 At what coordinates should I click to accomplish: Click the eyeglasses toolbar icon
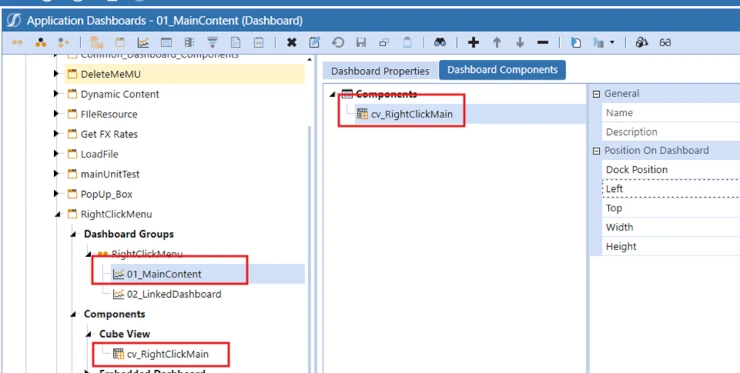tap(665, 42)
